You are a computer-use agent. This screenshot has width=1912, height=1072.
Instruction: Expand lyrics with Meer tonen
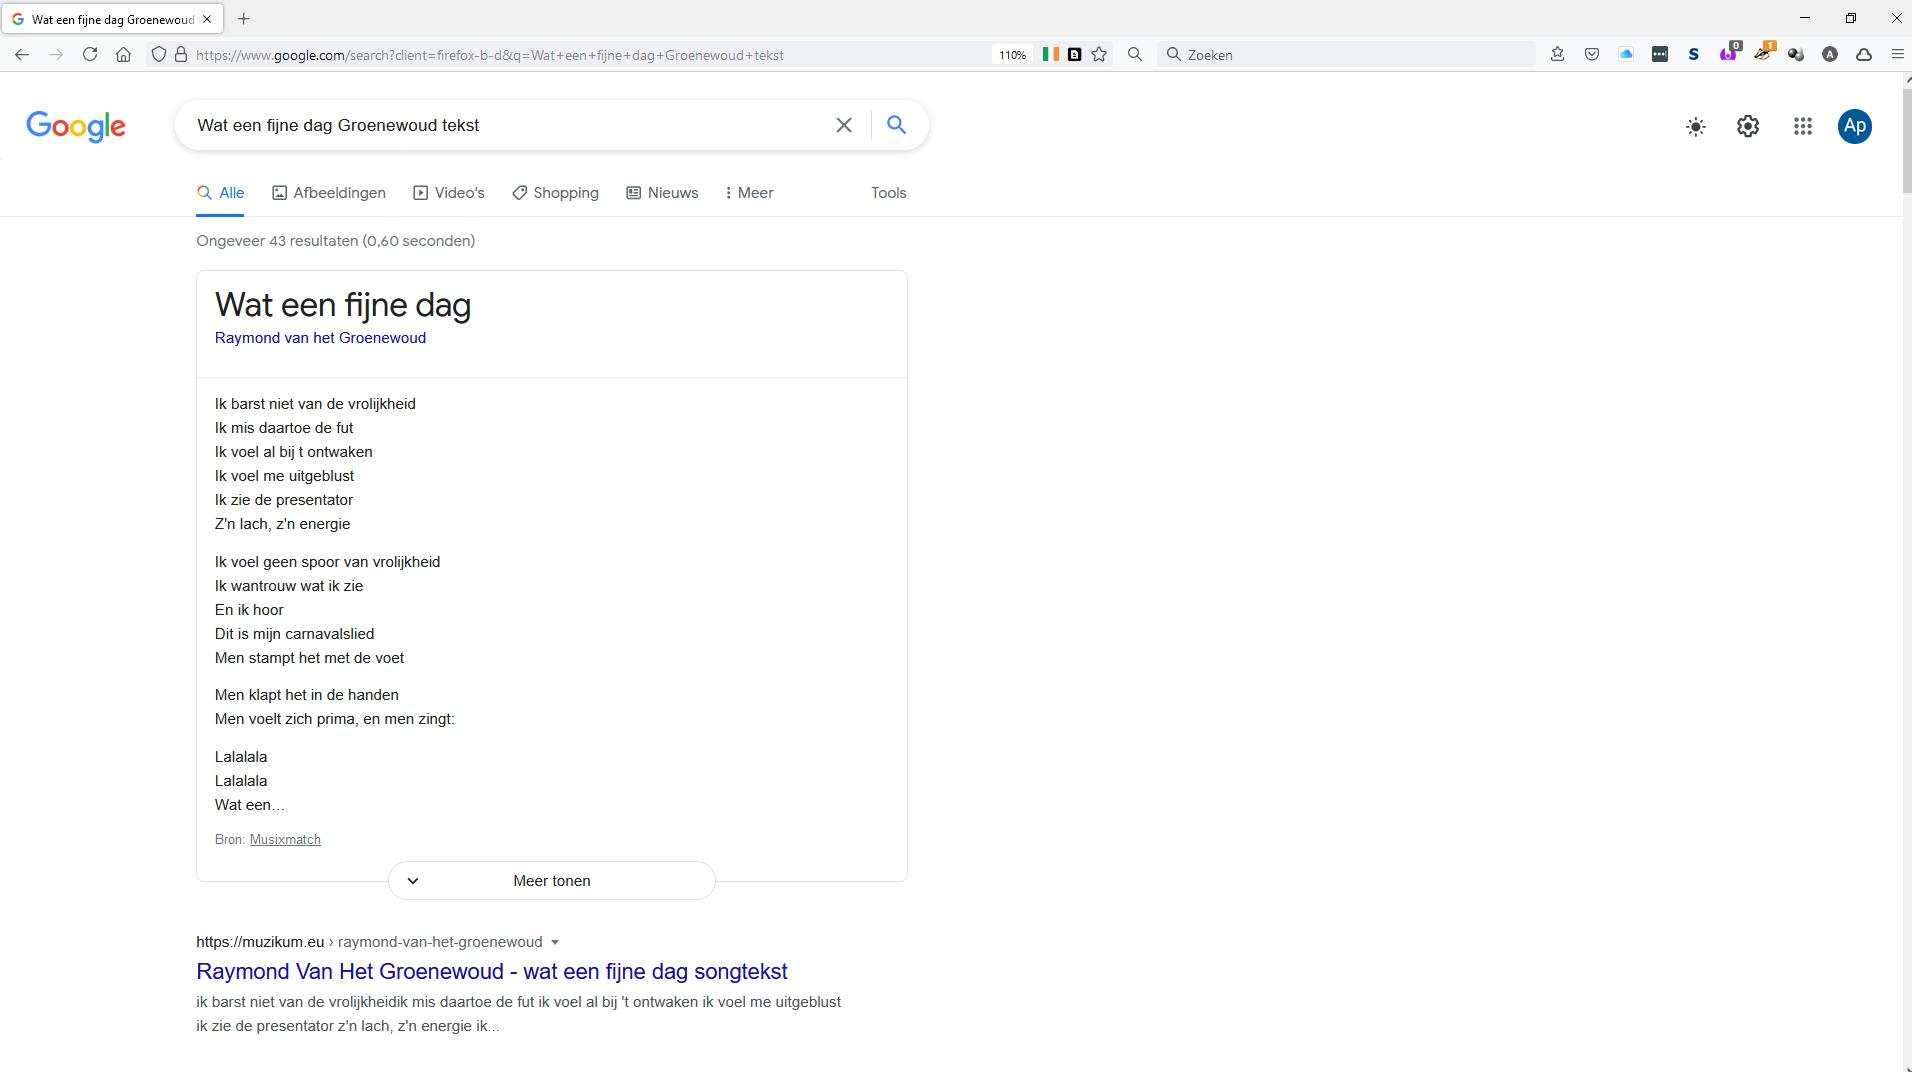point(552,881)
